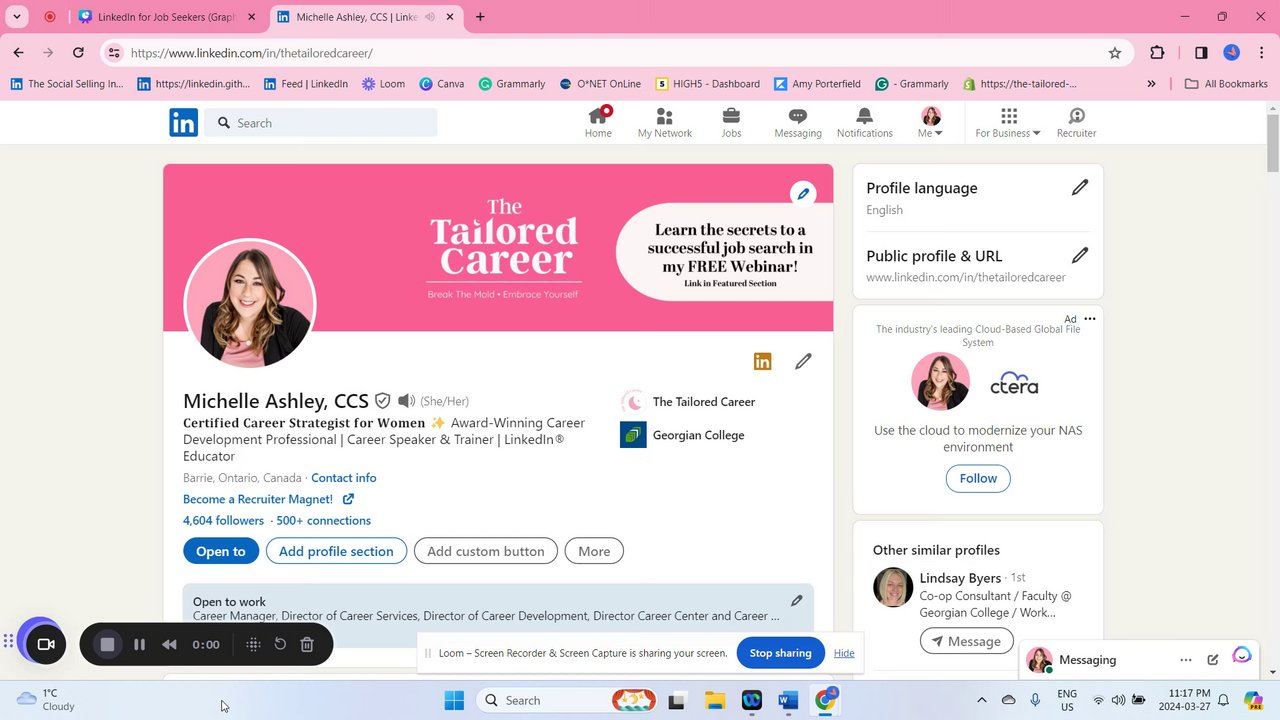This screenshot has height=720, width=1280.
Task: Open Canva bookmark
Action: 441,84
